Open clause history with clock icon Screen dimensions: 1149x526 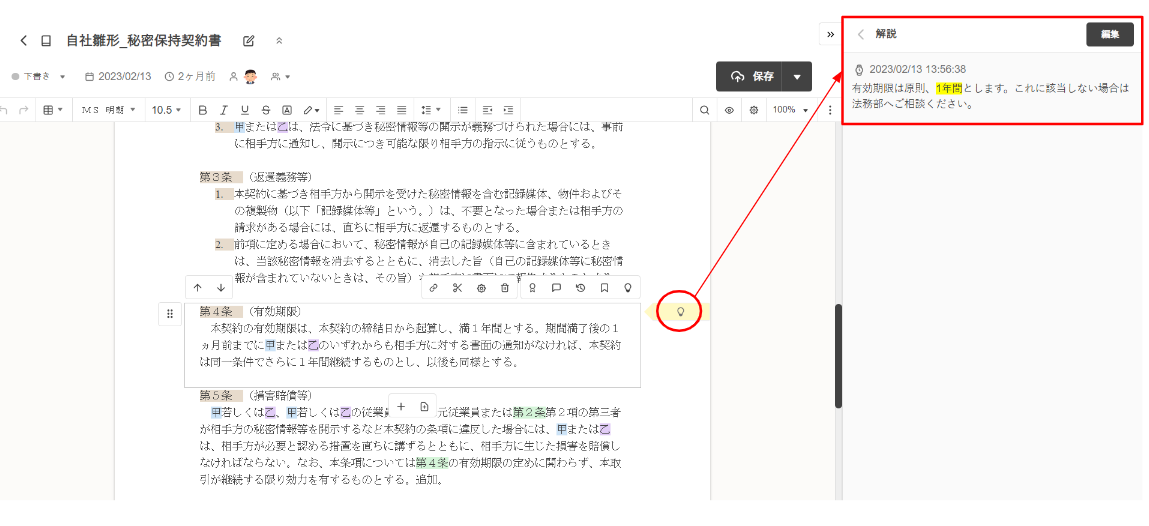point(580,288)
